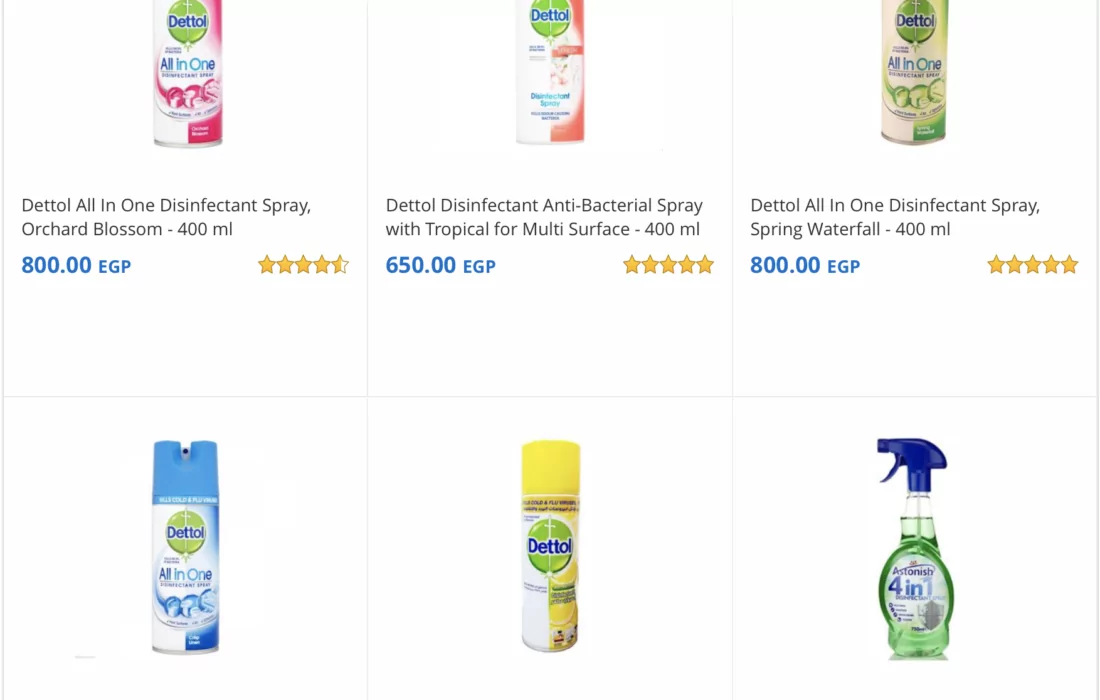
Task: Click the first star on Tropical spray rating
Action: tap(632, 265)
